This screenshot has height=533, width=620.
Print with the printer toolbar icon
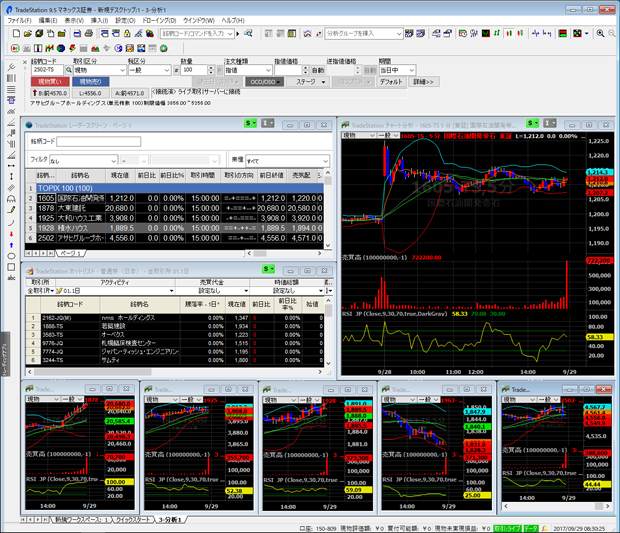click(x=89, y=34)
